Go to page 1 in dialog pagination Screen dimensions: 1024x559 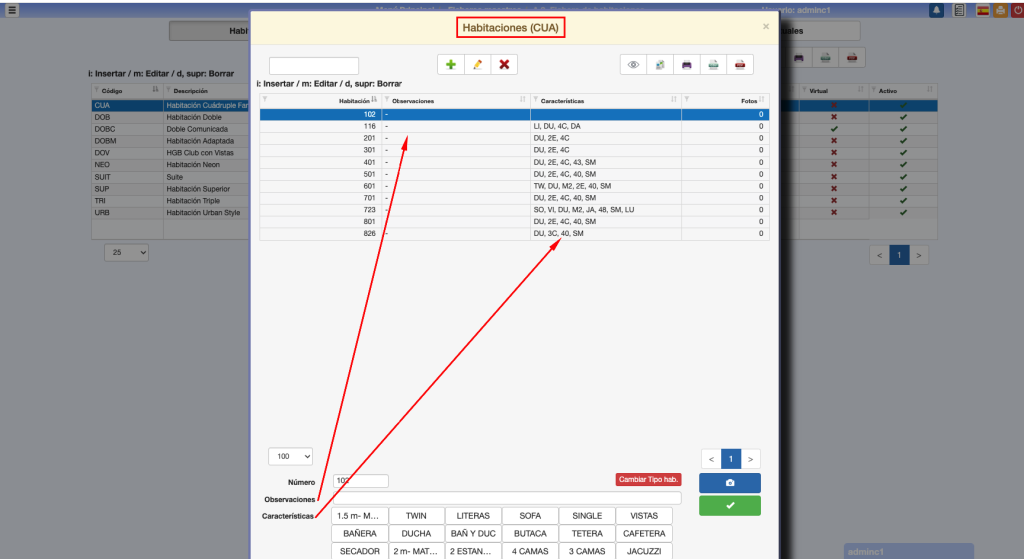(x=730, y=459)
